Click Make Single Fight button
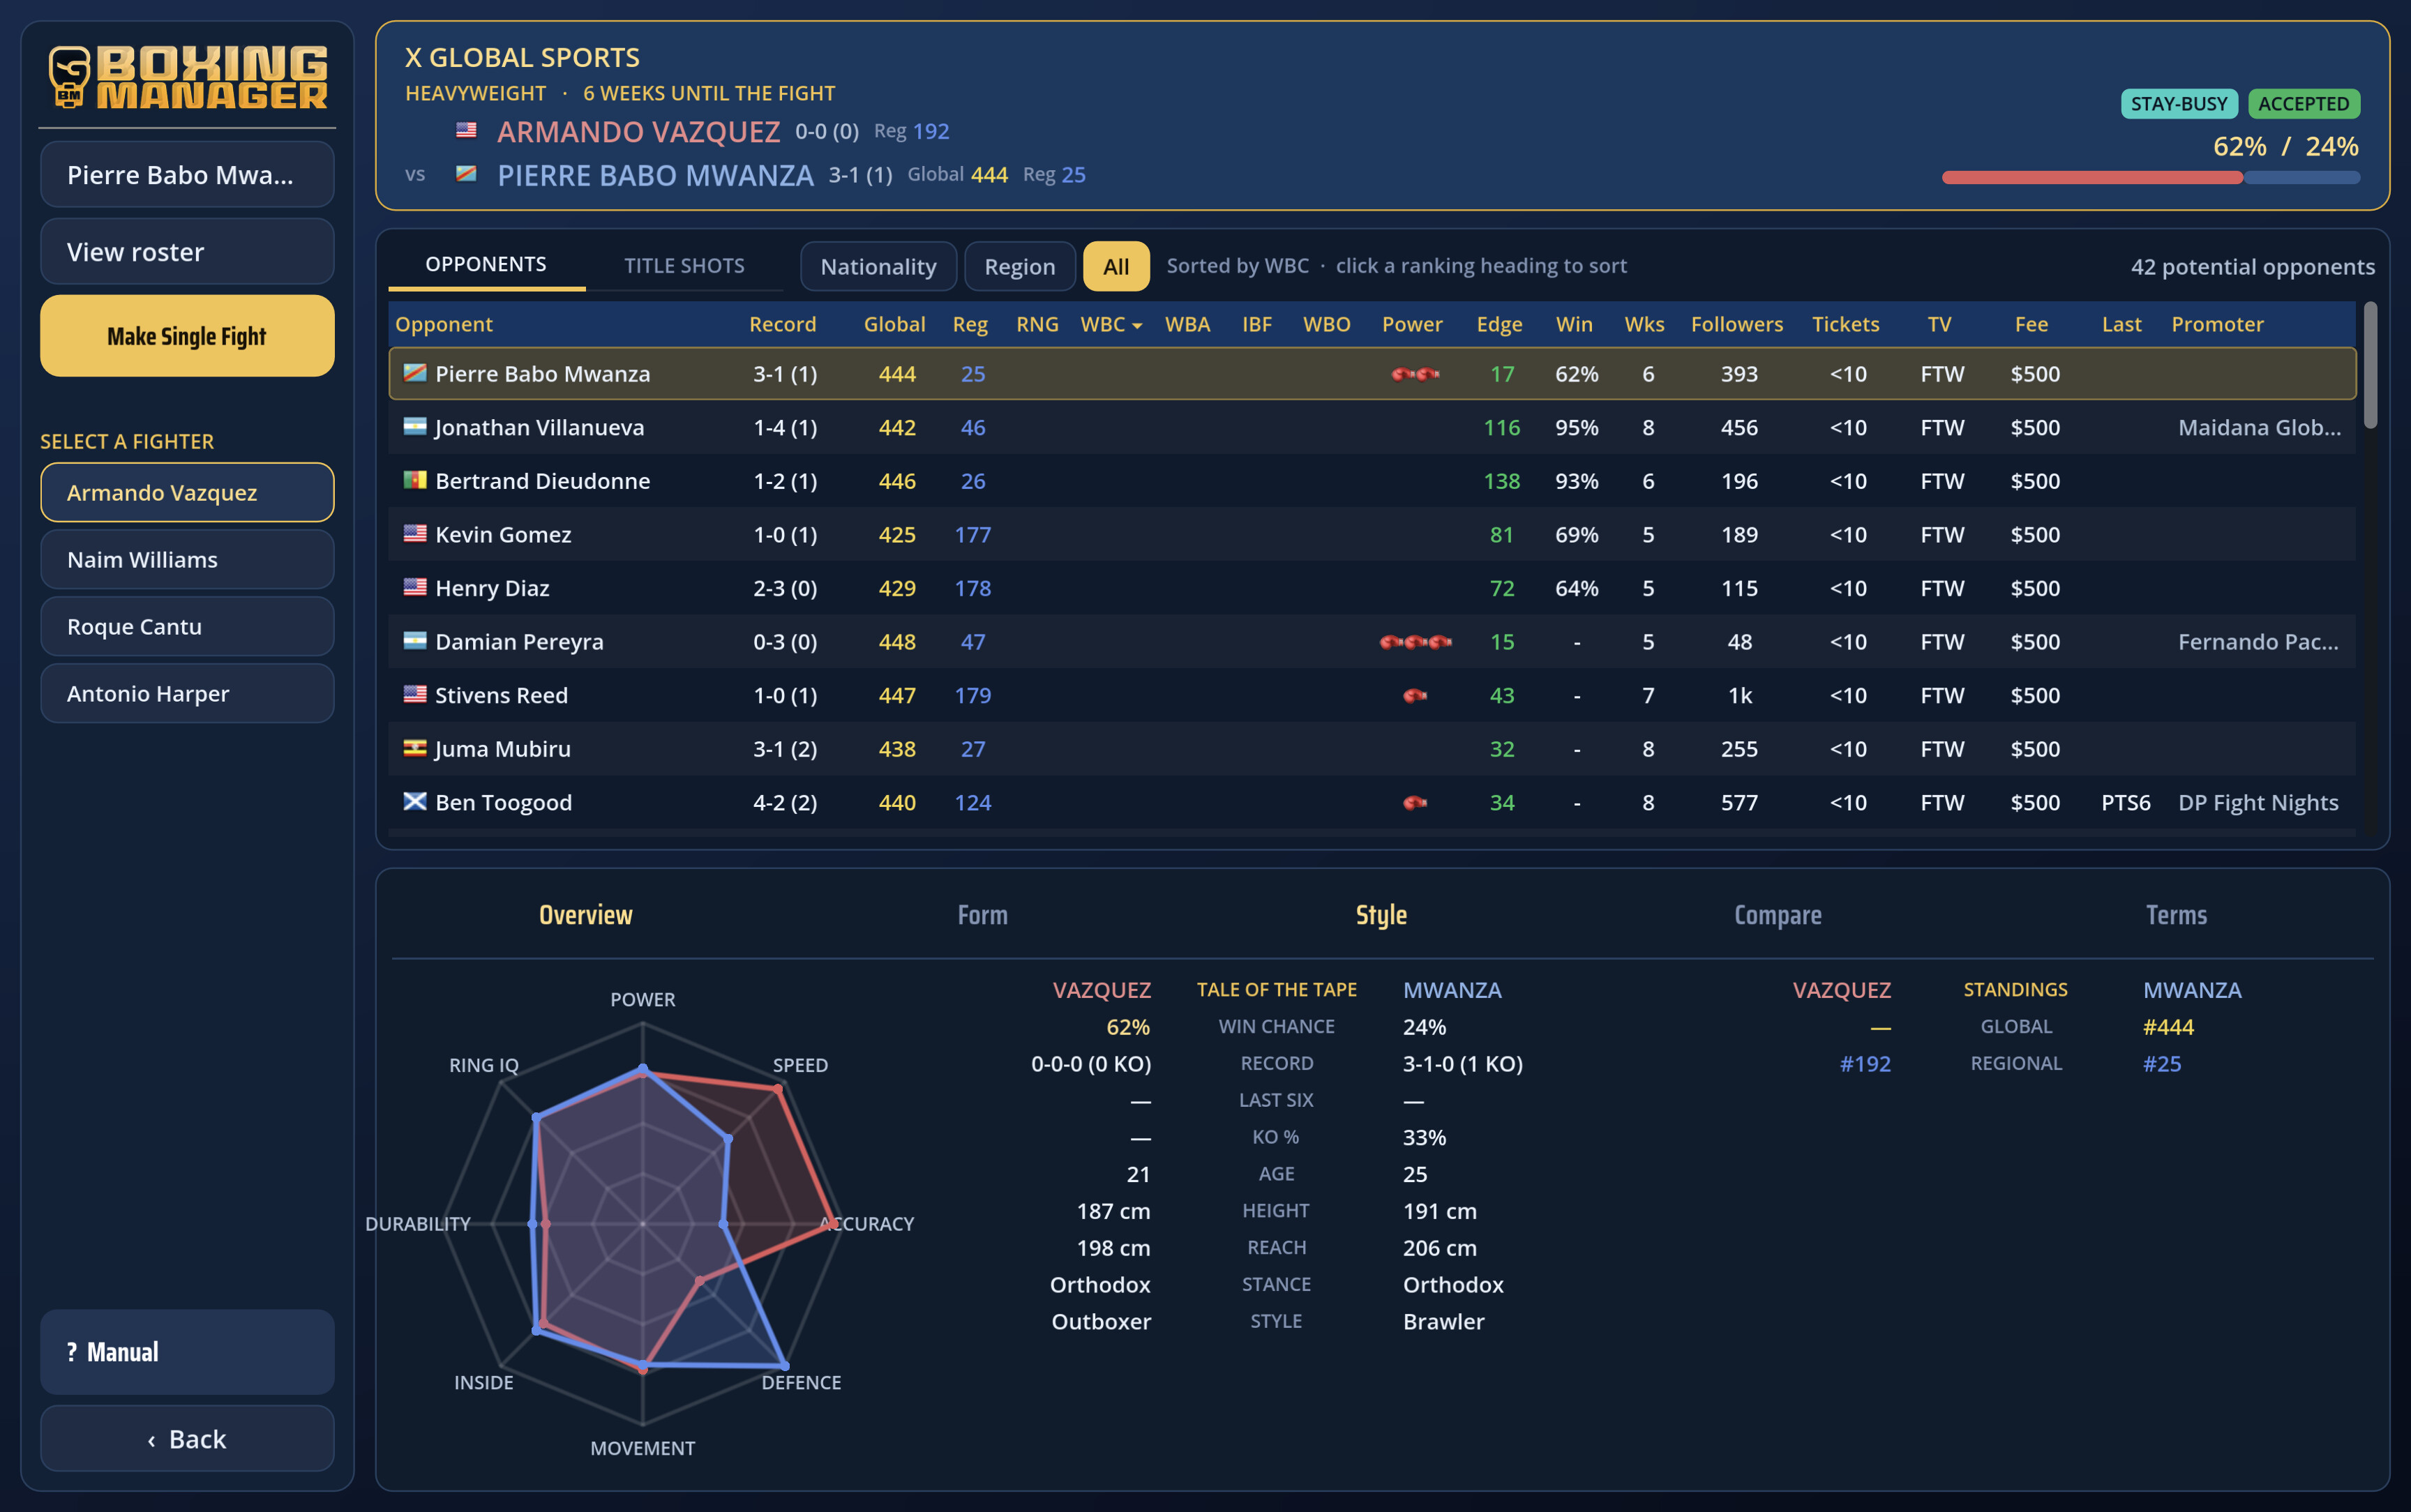Viewport: 2411px width, 1512px height. click(187, 336)
